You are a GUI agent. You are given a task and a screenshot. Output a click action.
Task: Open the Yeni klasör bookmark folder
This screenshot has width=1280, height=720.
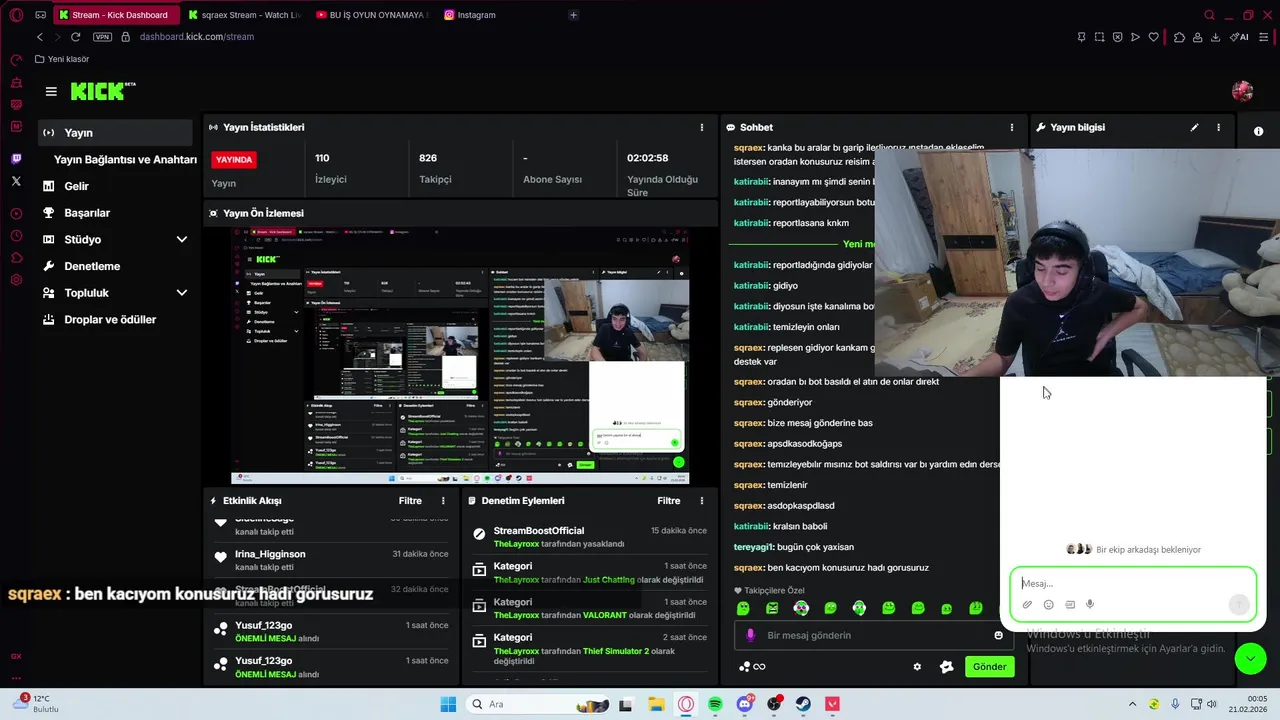tap(62, 59)
